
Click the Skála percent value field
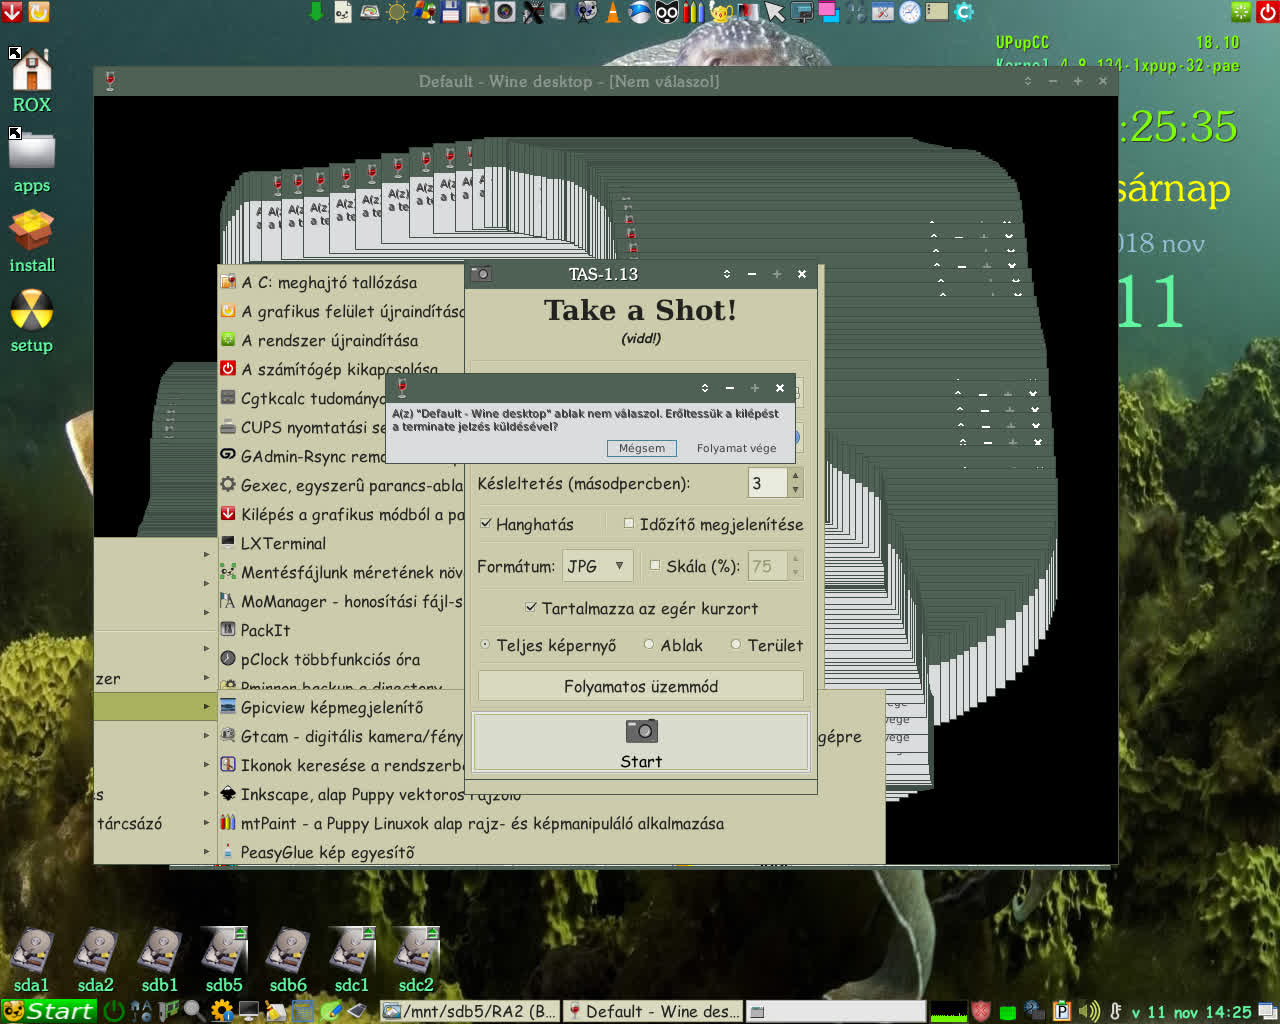click(x=768, y=566)
